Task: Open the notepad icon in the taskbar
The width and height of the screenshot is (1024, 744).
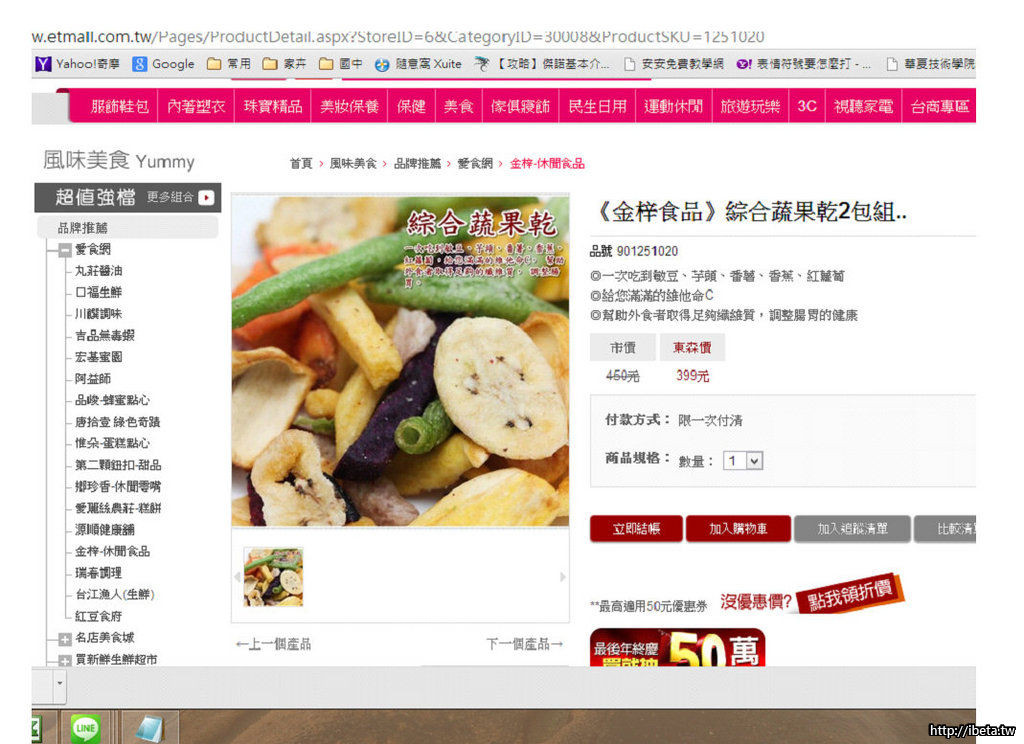Action: tap(149, 728)
